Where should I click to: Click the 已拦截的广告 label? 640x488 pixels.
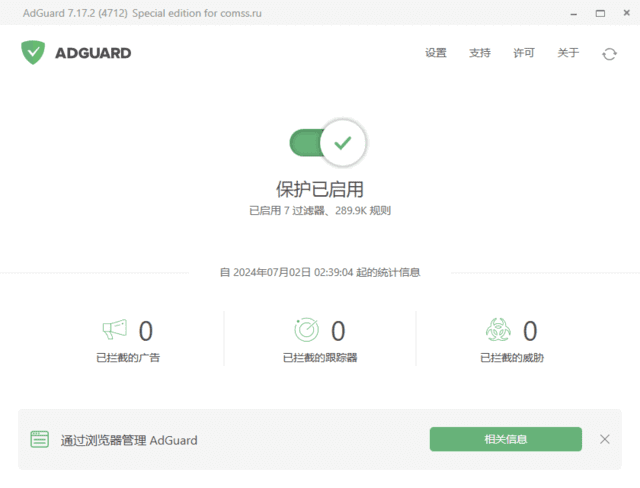click(x=128, y=357)
